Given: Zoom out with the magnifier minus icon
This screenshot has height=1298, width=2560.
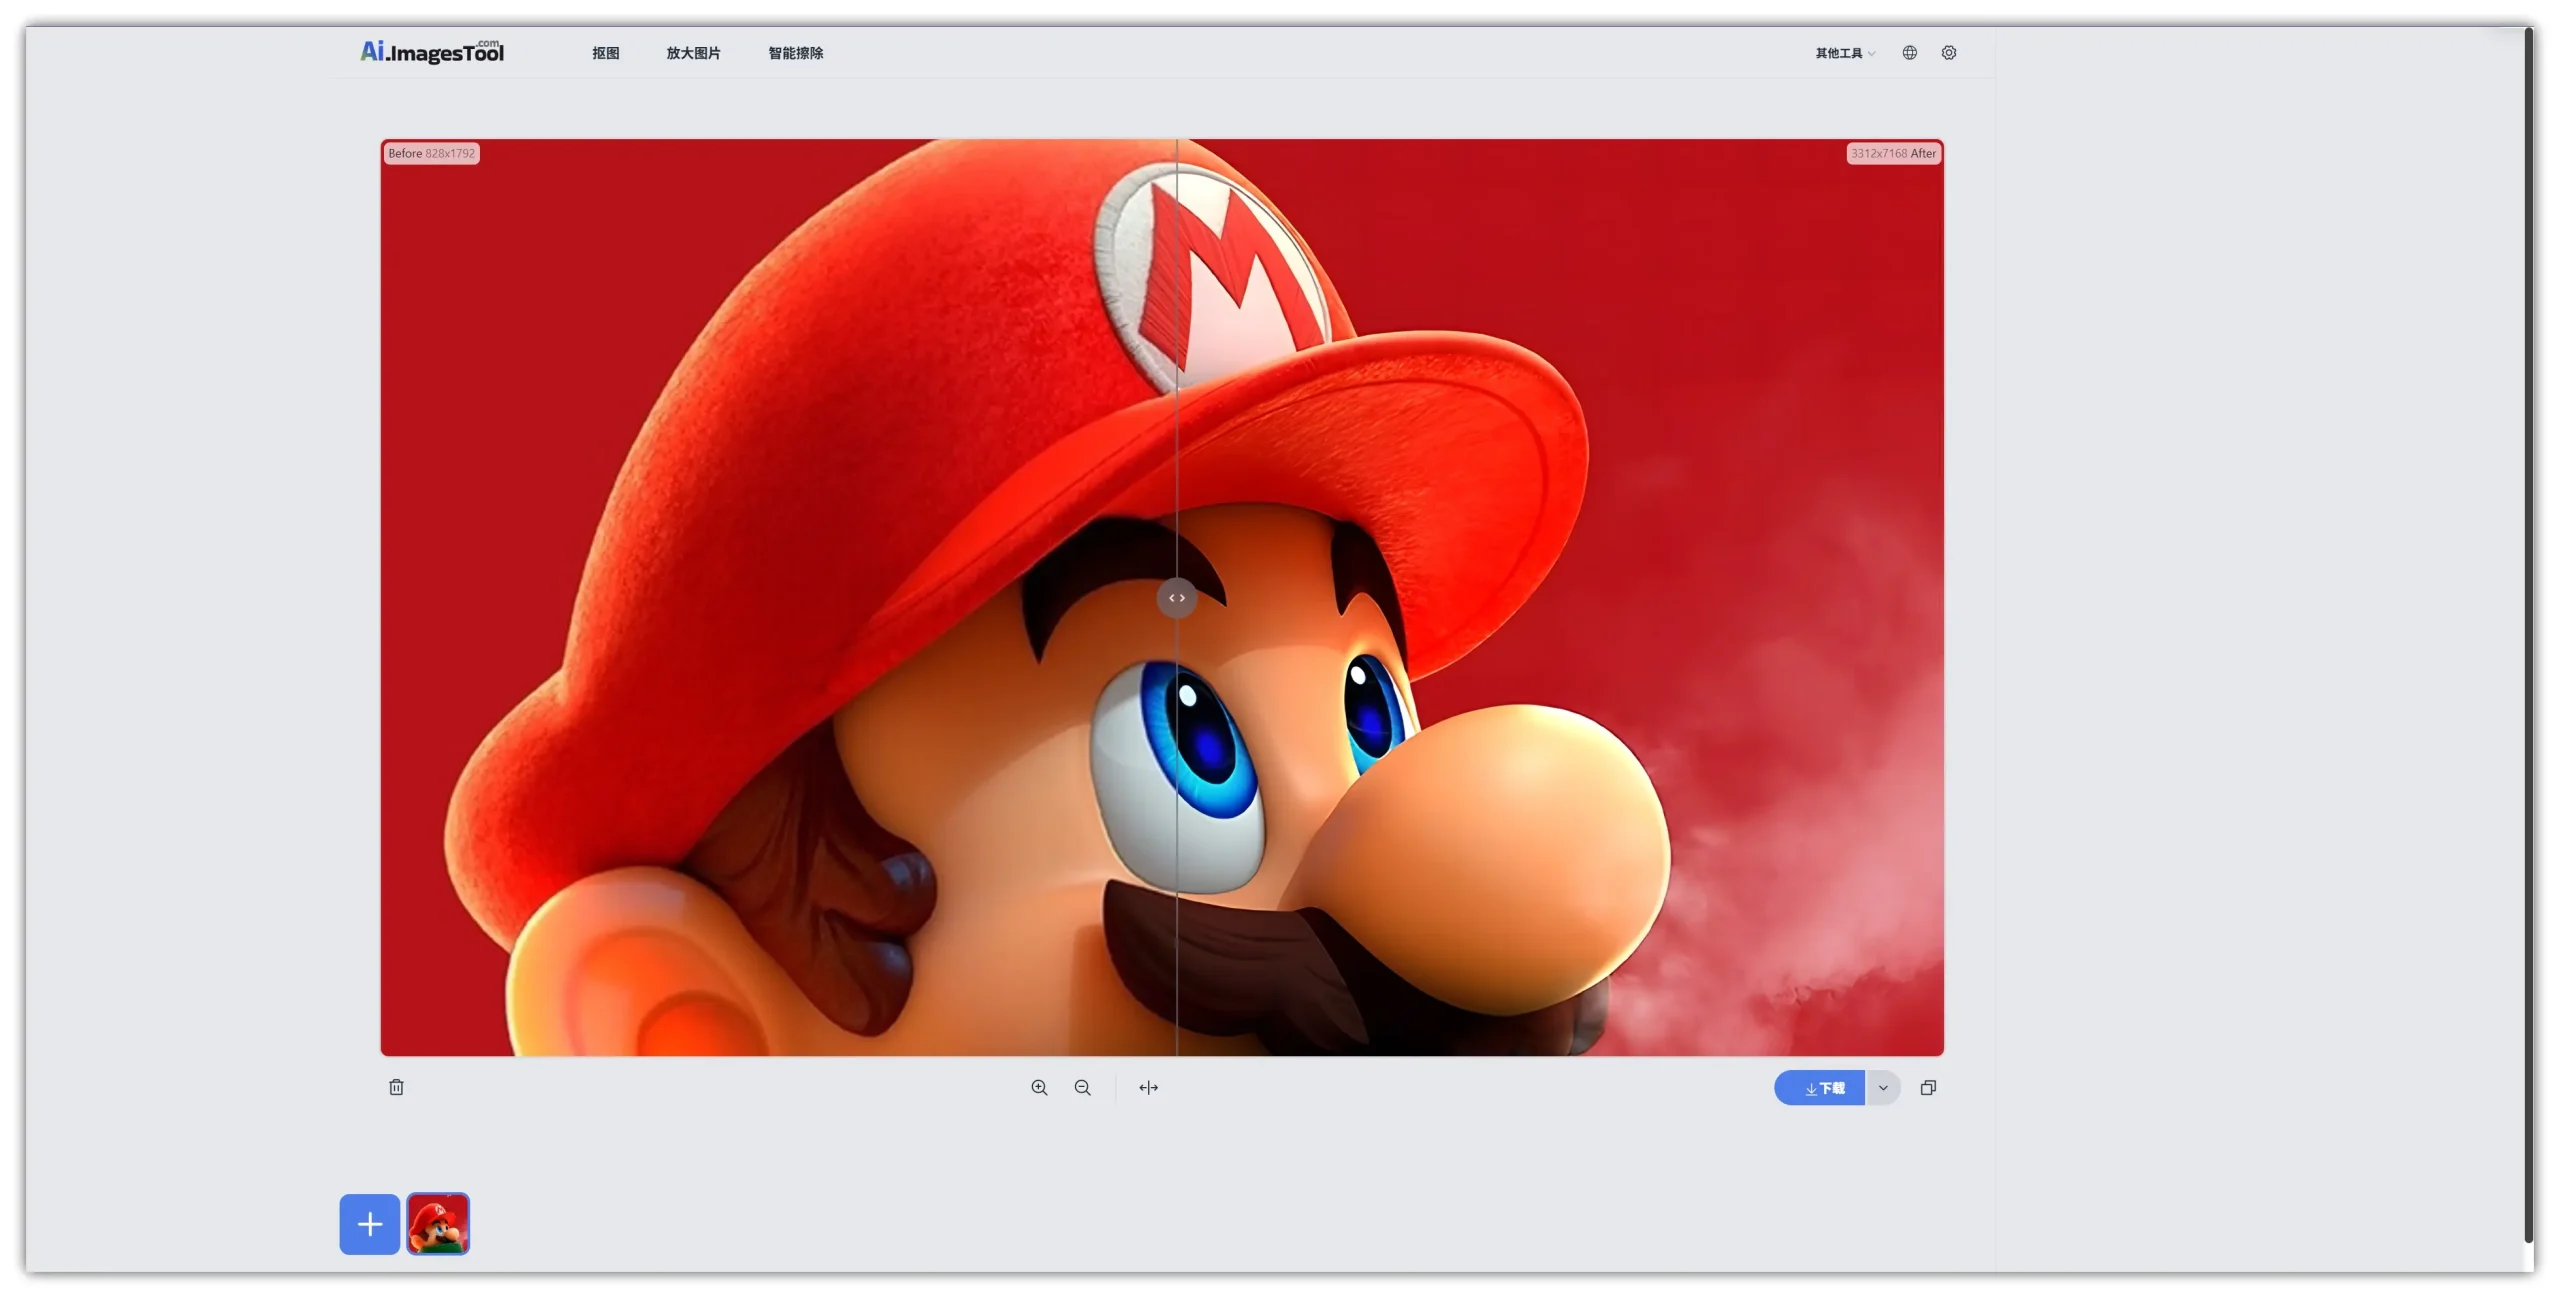Looking at the screenshot, I should pyautogui.click(x=1082, y=1088).
